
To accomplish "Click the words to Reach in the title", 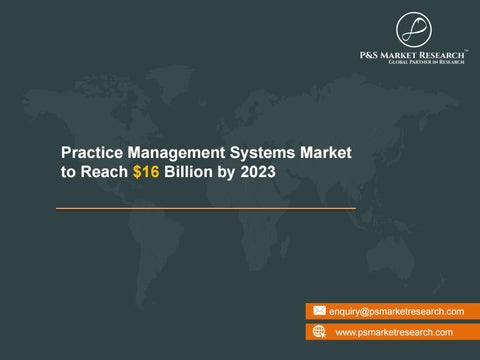I will [x=94, y=172].
